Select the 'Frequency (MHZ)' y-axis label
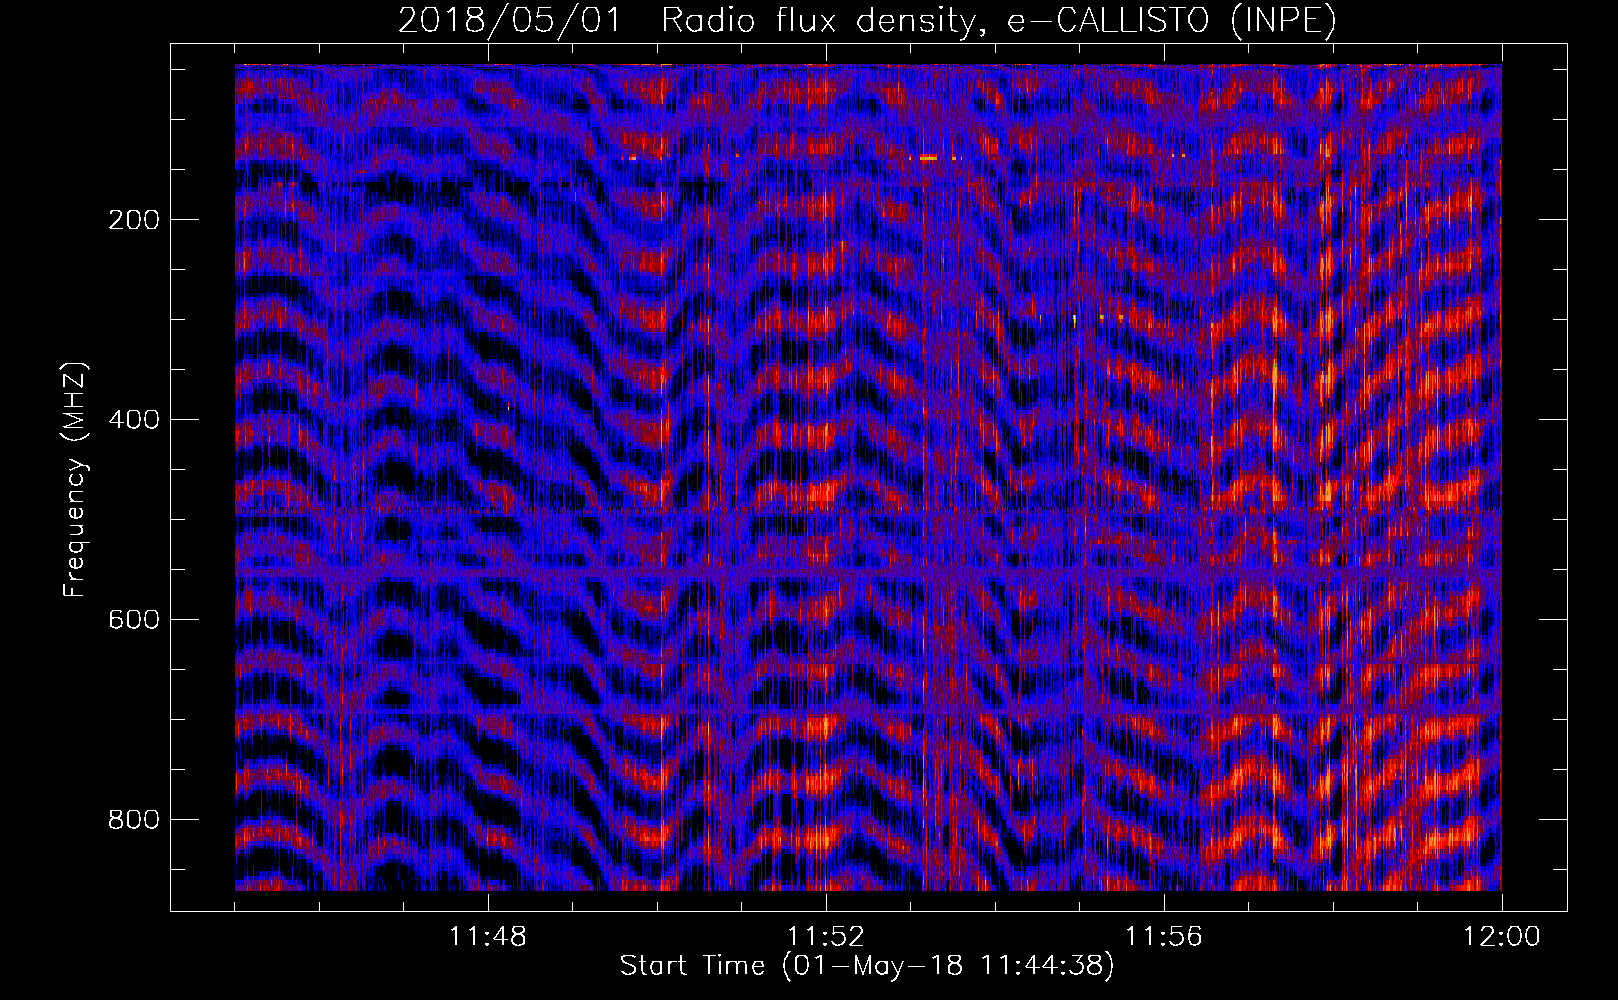Viewport: 1618px width, 1000px height. point(75,480)
